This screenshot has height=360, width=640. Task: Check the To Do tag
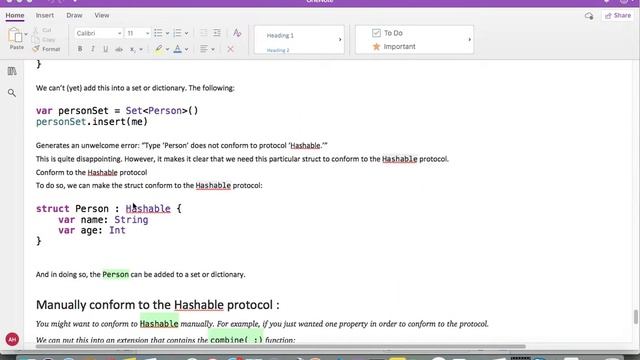point(387,33)
